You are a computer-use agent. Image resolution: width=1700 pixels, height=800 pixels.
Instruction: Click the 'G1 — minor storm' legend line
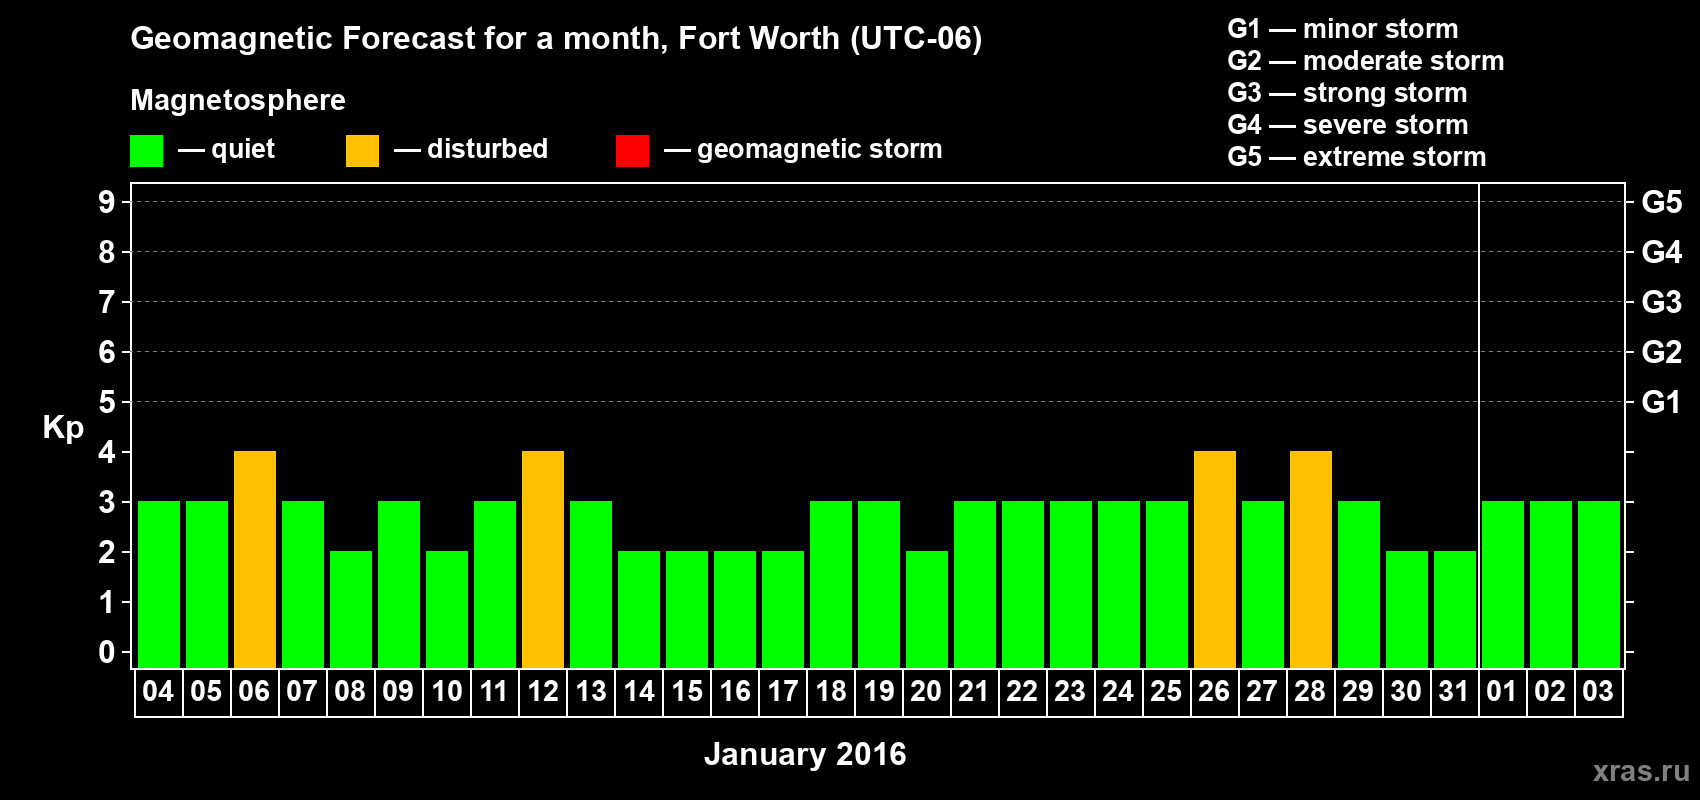(x=1343, y=29)
